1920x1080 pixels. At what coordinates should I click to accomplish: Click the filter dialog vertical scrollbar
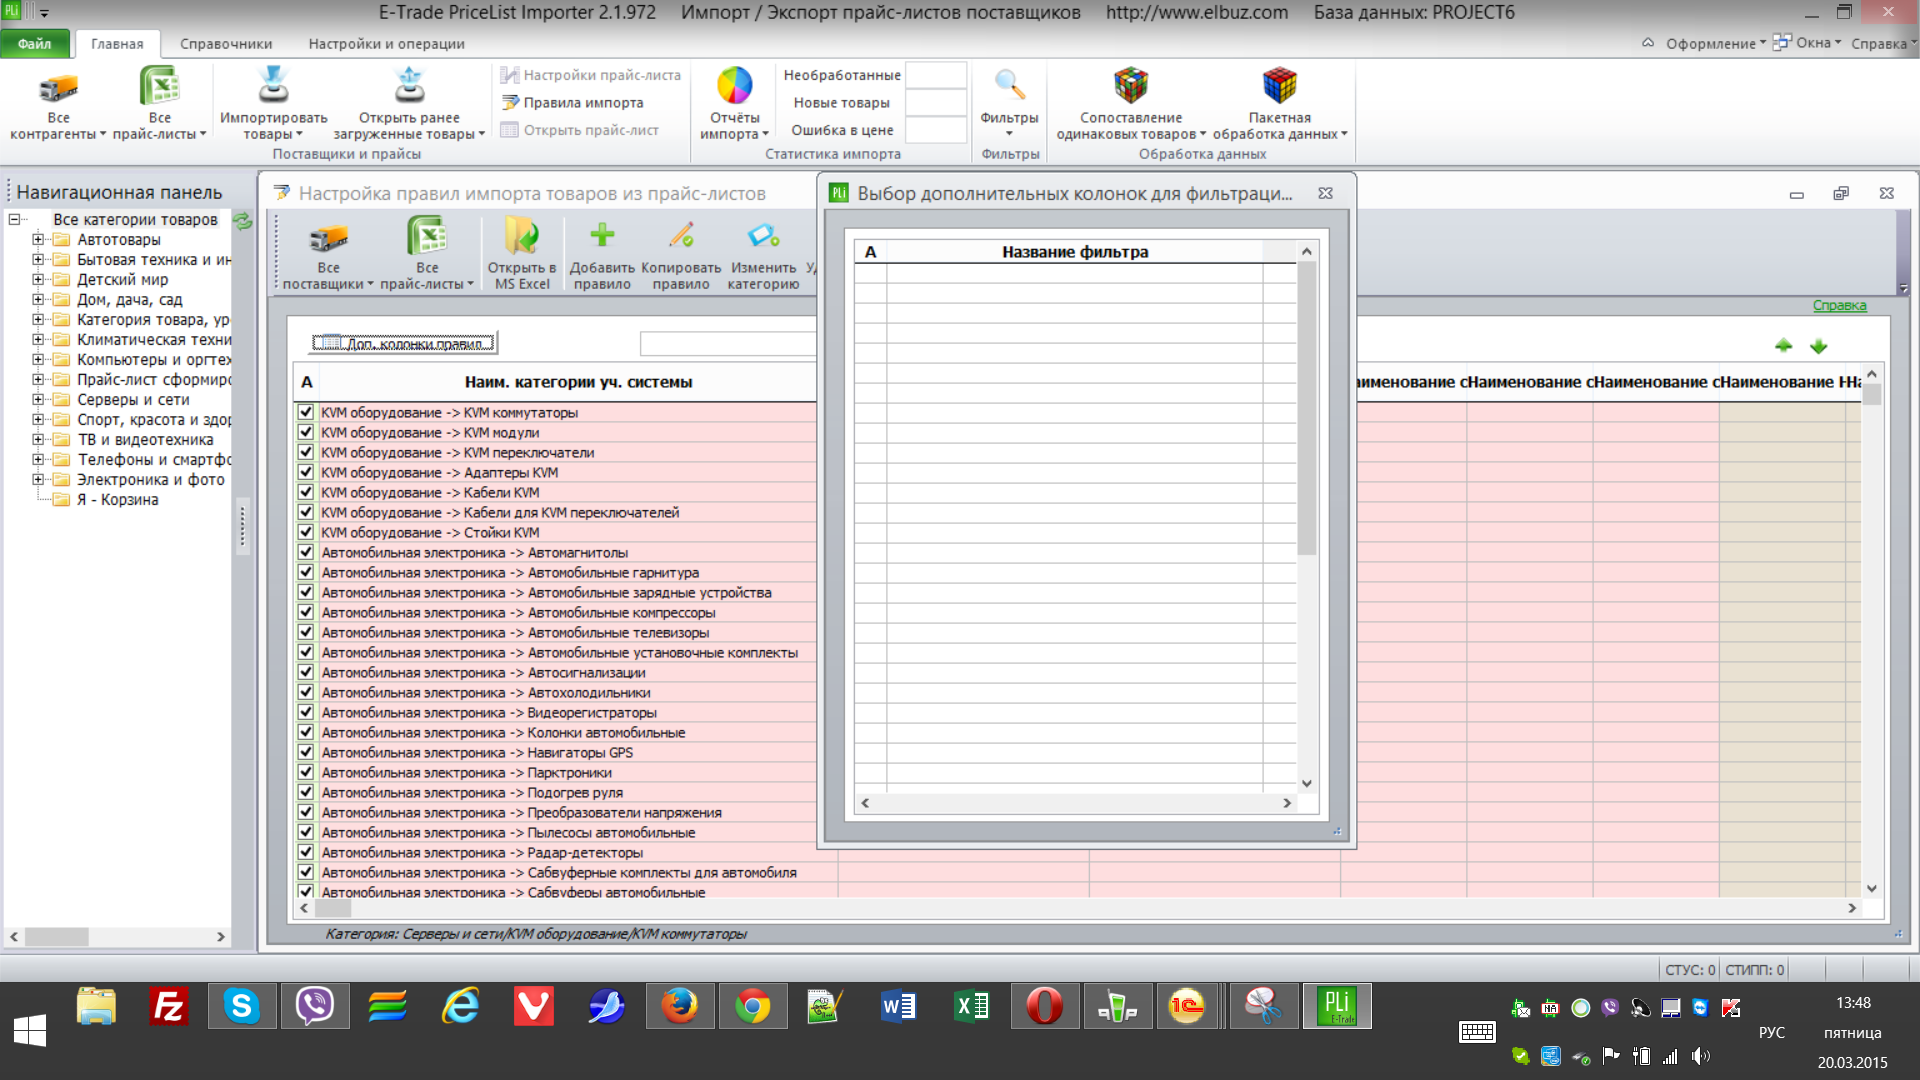pyautogui.click(x=1306, y=517)
